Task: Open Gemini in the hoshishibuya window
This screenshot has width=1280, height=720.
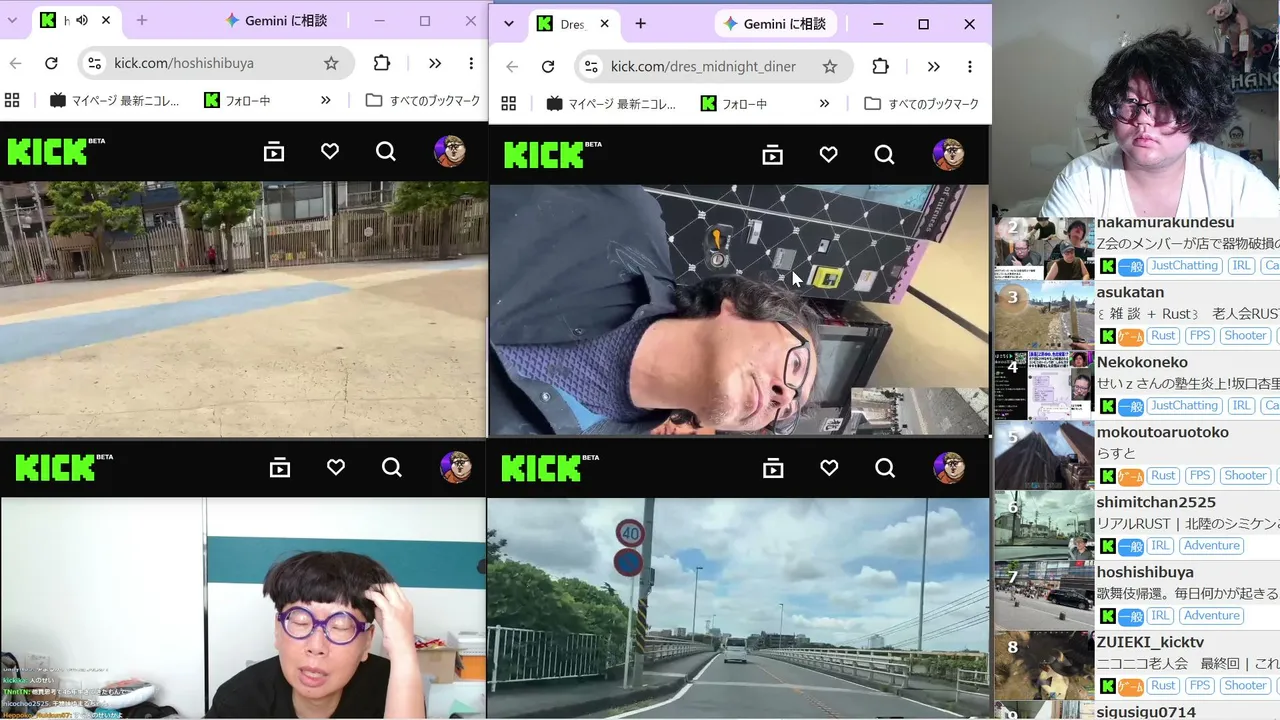Action: (x=277, y=20)
